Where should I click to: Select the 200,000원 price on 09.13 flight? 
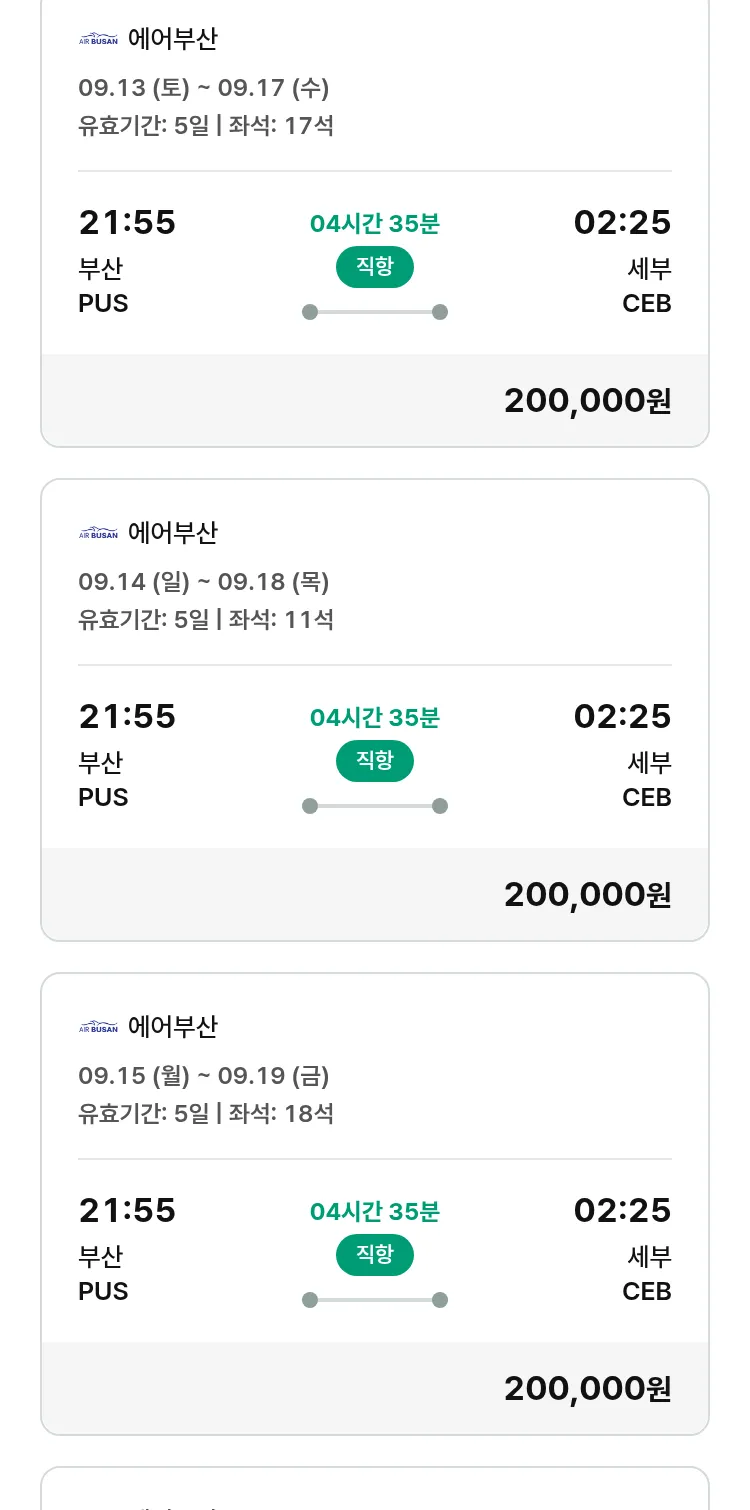[x=587, y=401]
